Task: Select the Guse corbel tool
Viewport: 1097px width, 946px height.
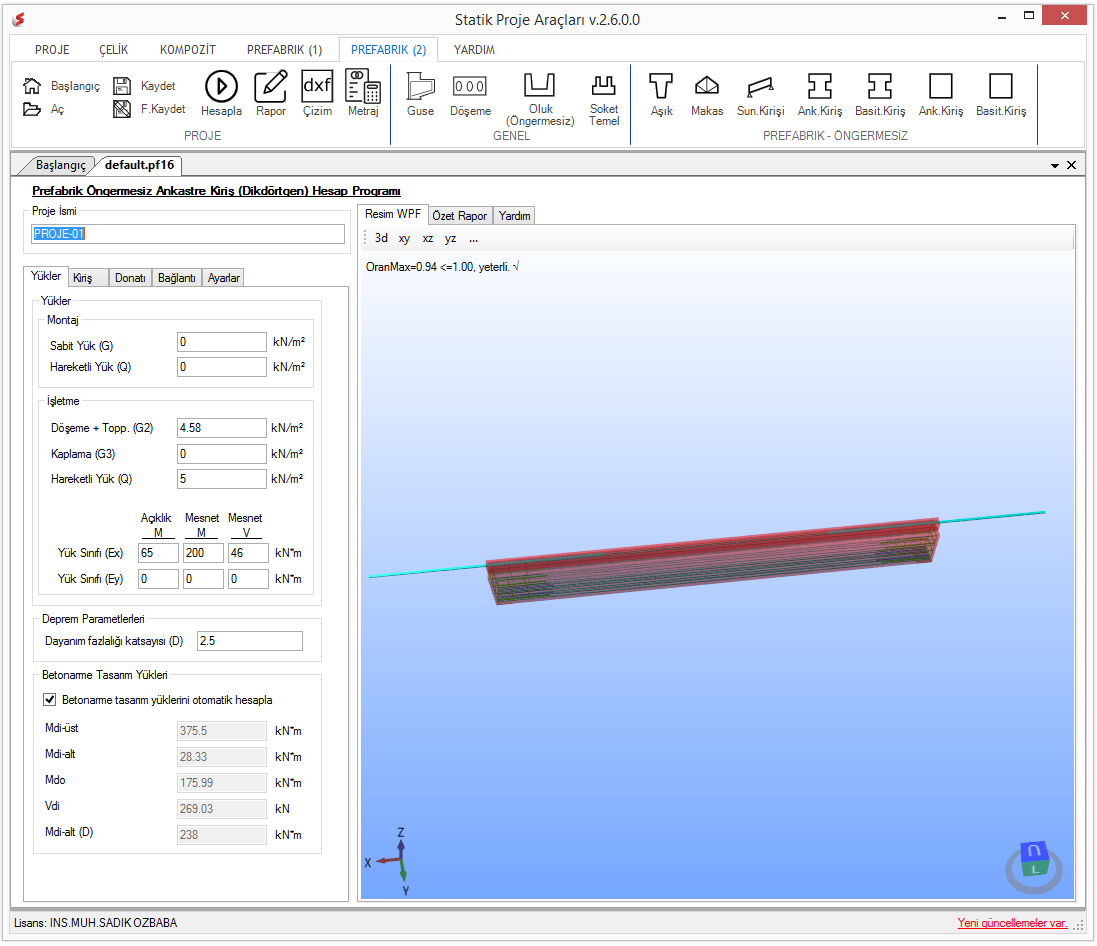Action: point(420,94)
